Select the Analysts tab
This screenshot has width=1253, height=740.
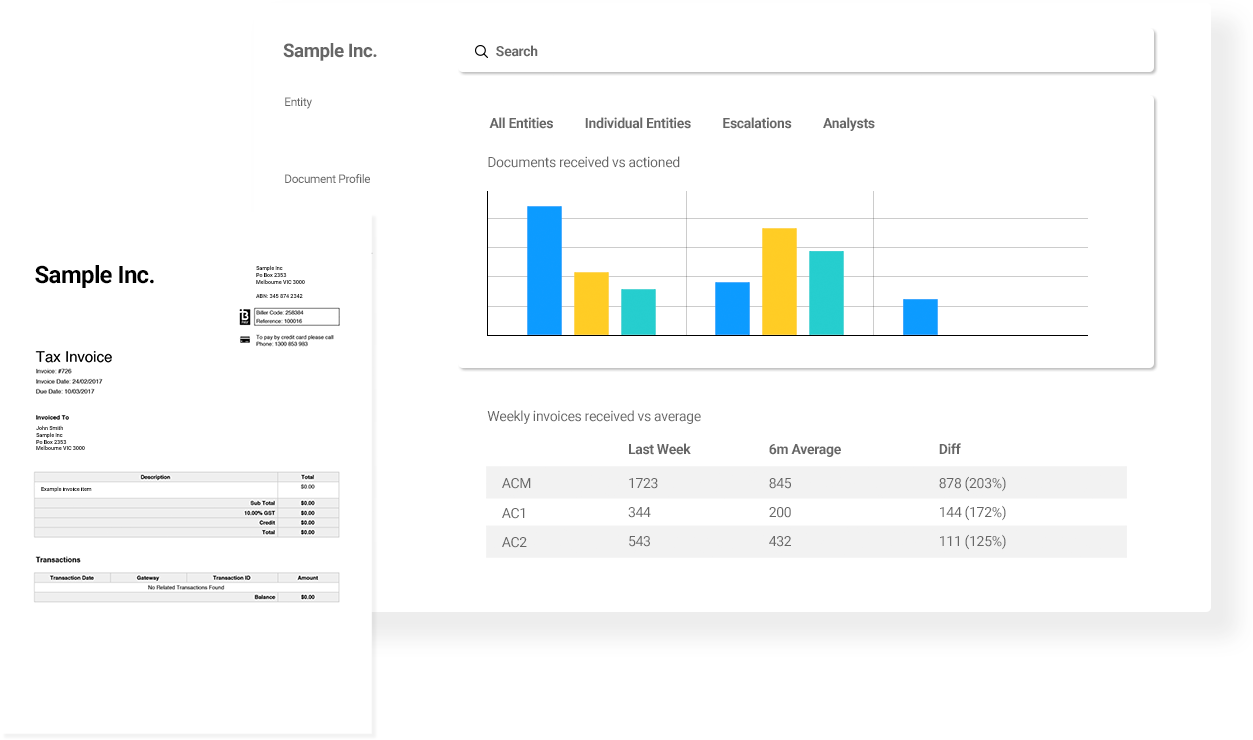tap(848, 123)
